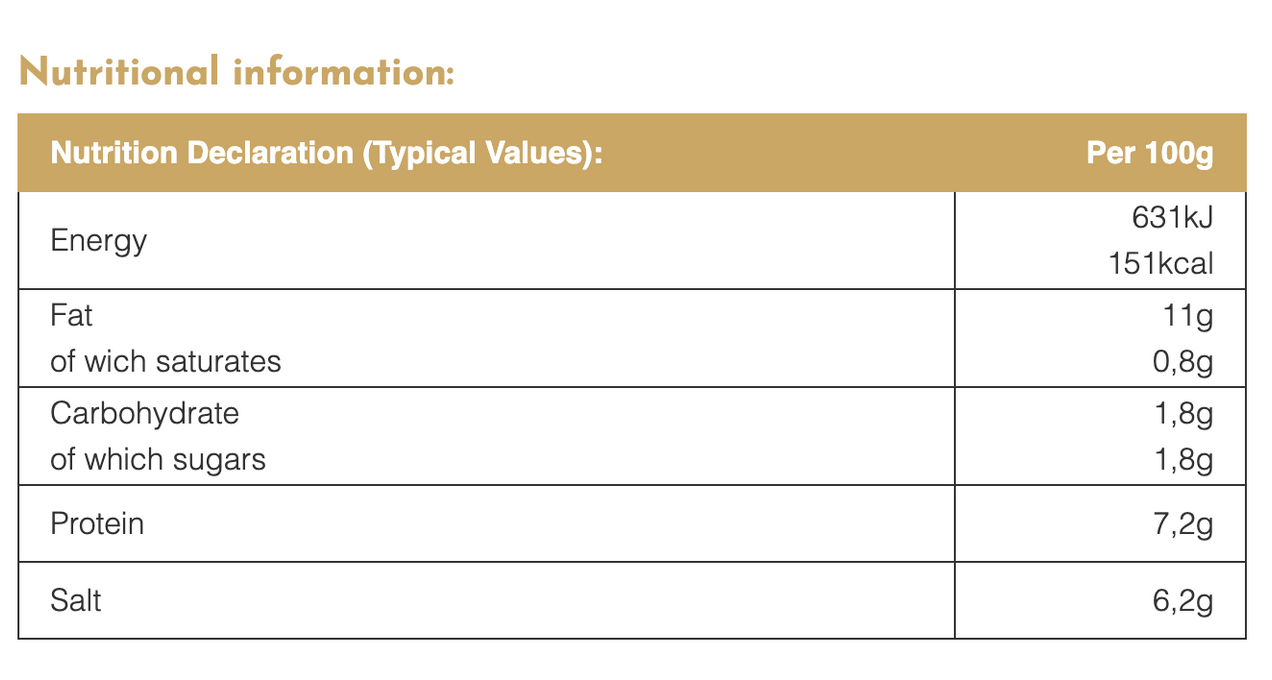1272x680 pixels.
Task: Click the word 'Nutritional' in the heading
Action: [119, 72]
